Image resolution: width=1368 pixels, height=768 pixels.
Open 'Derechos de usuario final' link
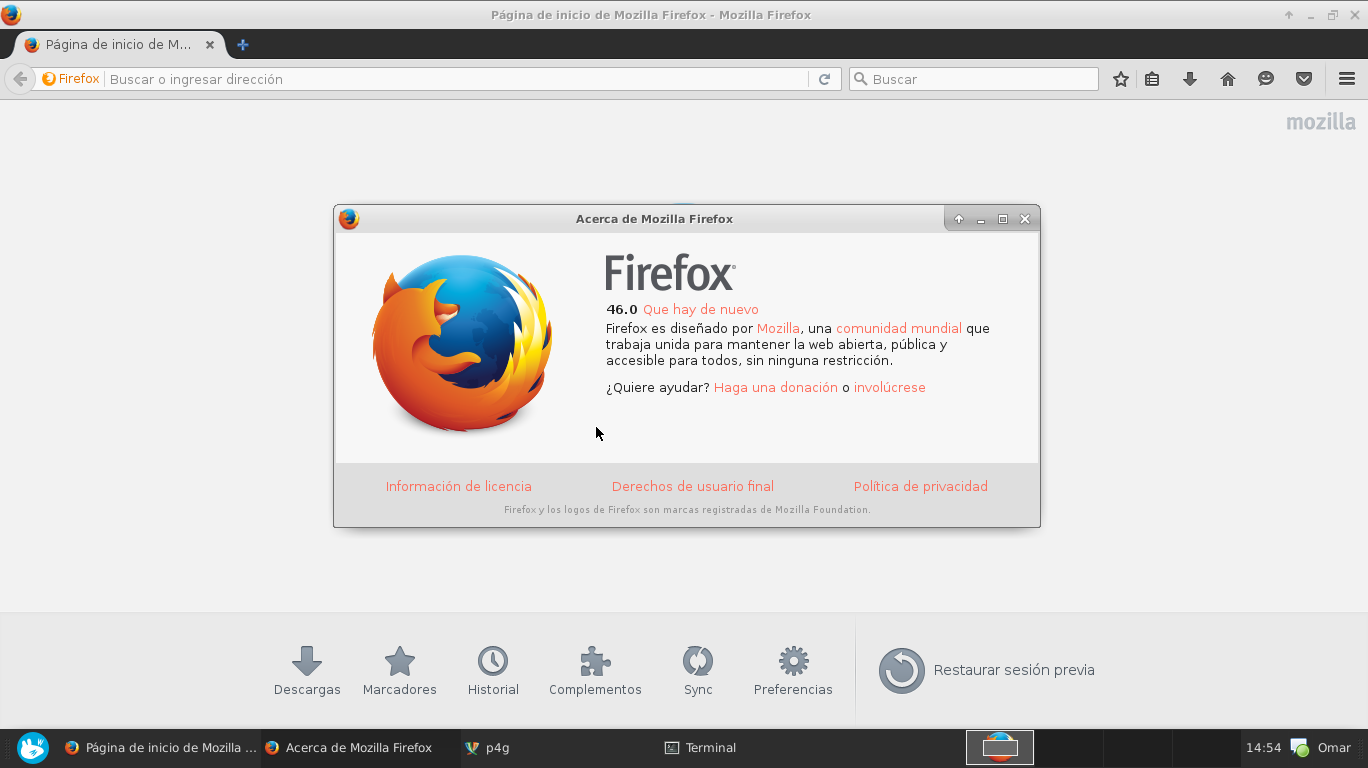693,487
